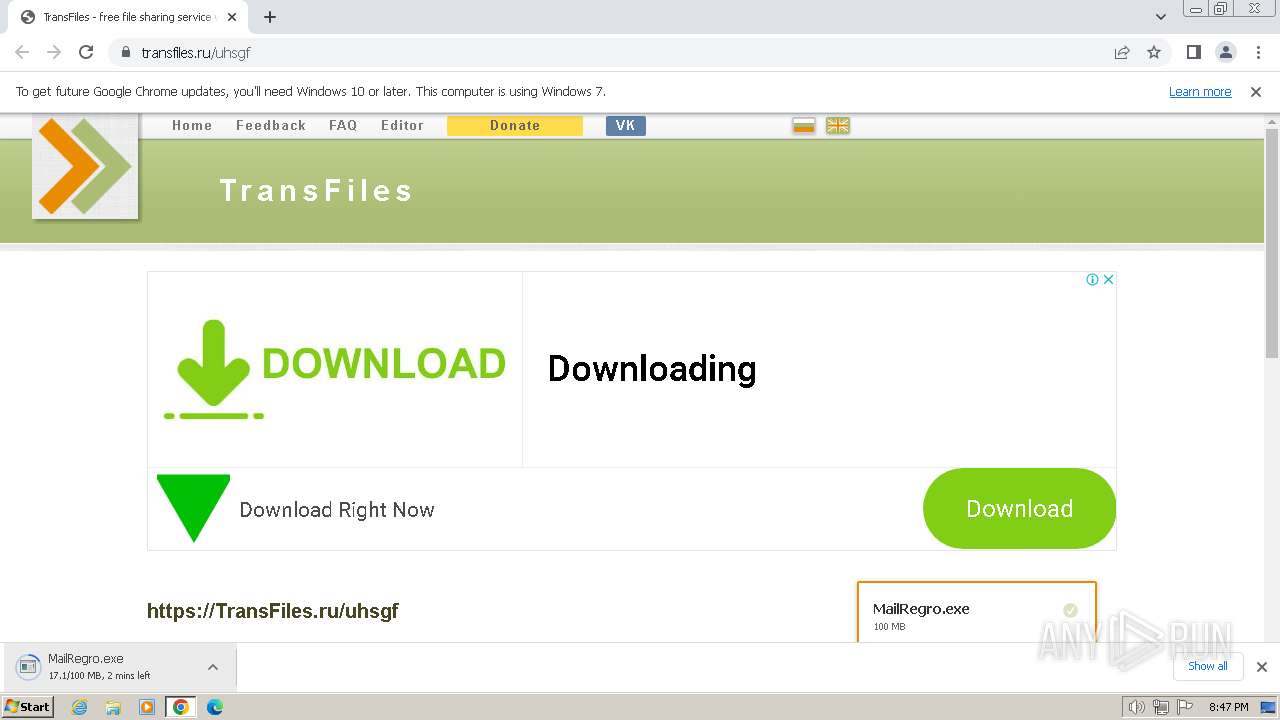Image resolution: width=1280 pixels, height=720 pixels.
Task: Click the 8:47 PM clock
Action: tap(1228, 707)
